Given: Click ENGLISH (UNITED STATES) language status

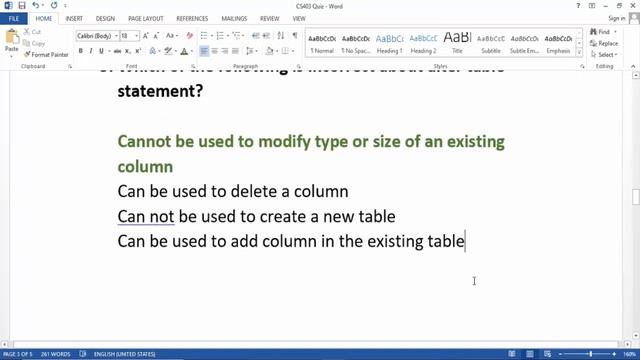Looking at the screenshot, I should click(124, 354).
